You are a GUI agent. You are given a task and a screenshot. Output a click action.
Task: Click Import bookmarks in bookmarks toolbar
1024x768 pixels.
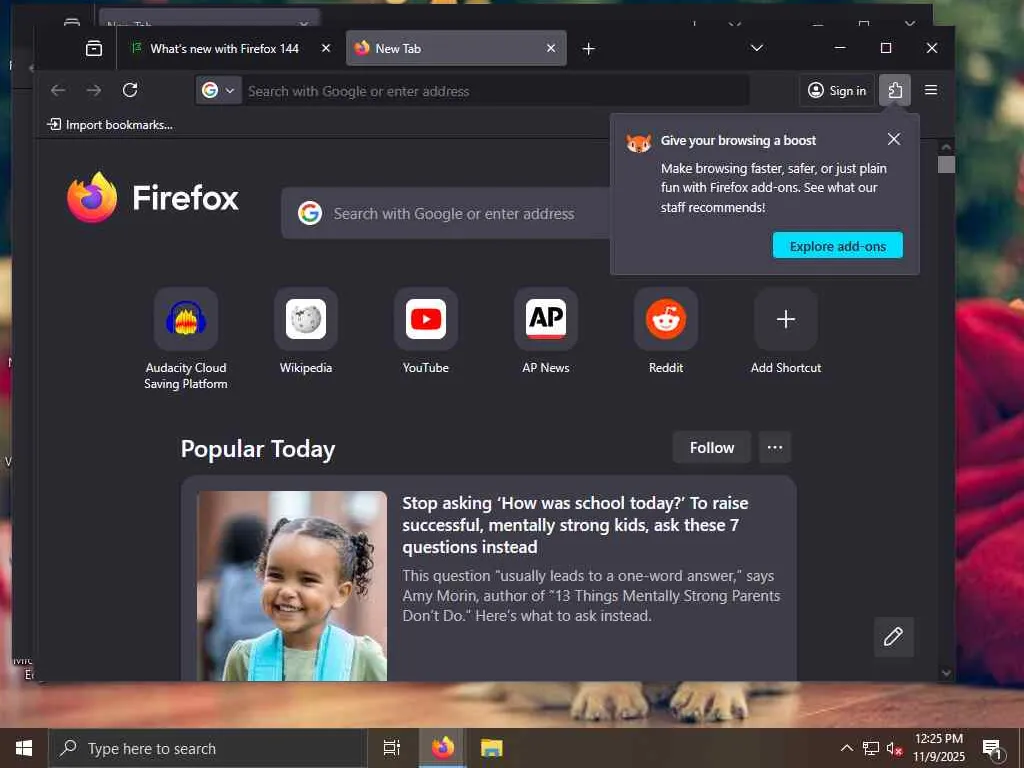(110, 125)
